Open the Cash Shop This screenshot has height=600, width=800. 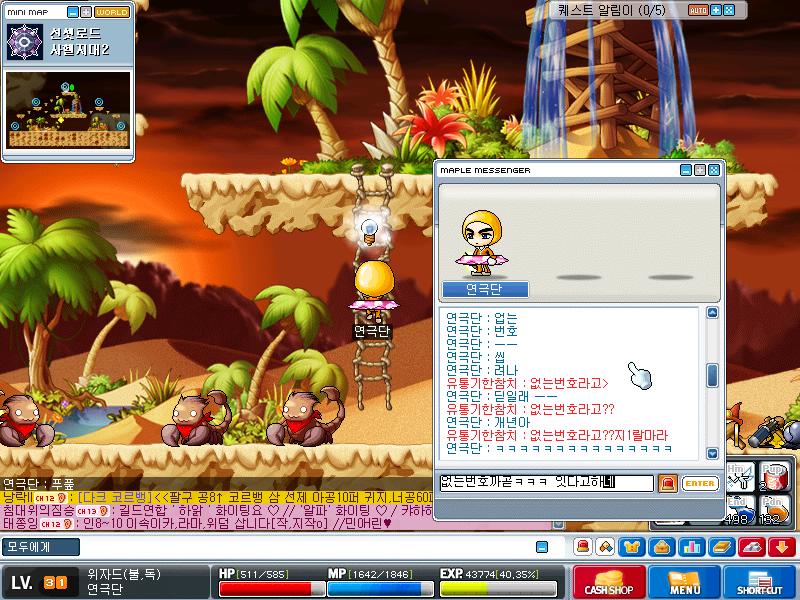pyautogui.click(x=609, y=582)
